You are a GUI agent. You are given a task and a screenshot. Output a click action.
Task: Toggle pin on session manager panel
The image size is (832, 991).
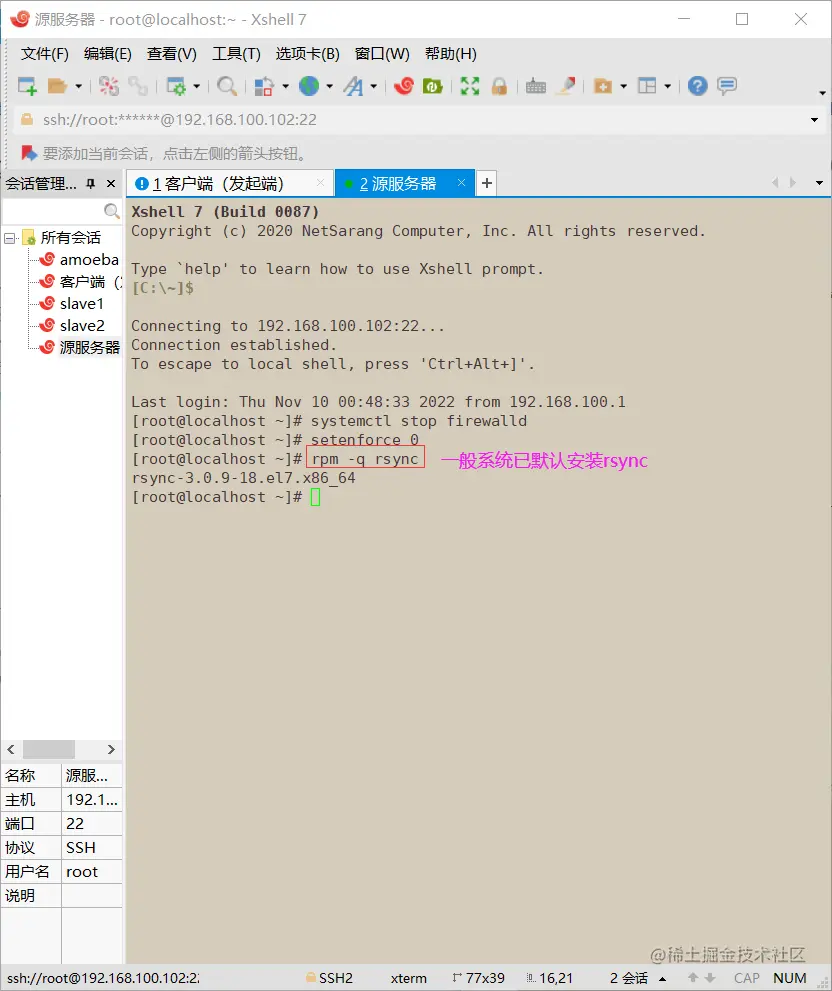click(x=90, y=184)
